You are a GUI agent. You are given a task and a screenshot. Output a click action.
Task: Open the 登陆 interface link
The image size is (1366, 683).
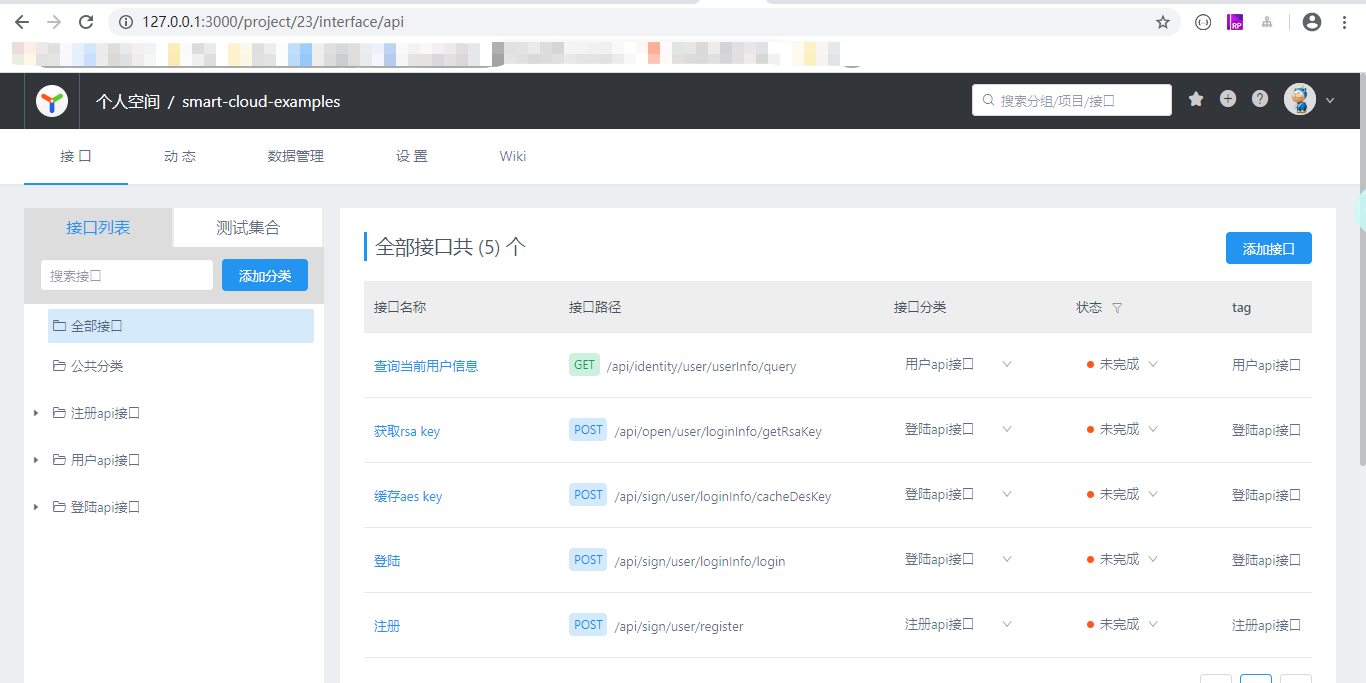(387, 561)
